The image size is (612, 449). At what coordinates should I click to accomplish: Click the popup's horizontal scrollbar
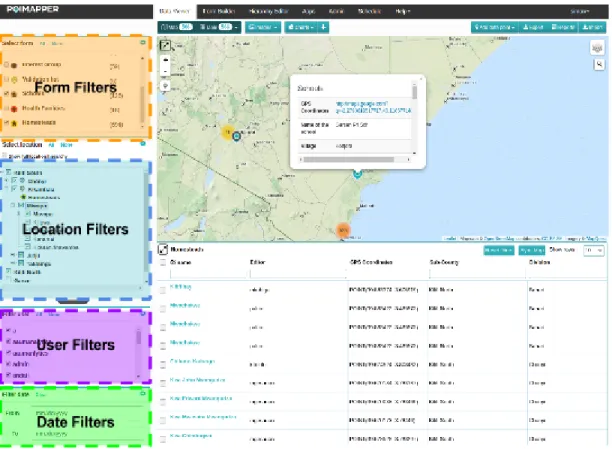349,159
